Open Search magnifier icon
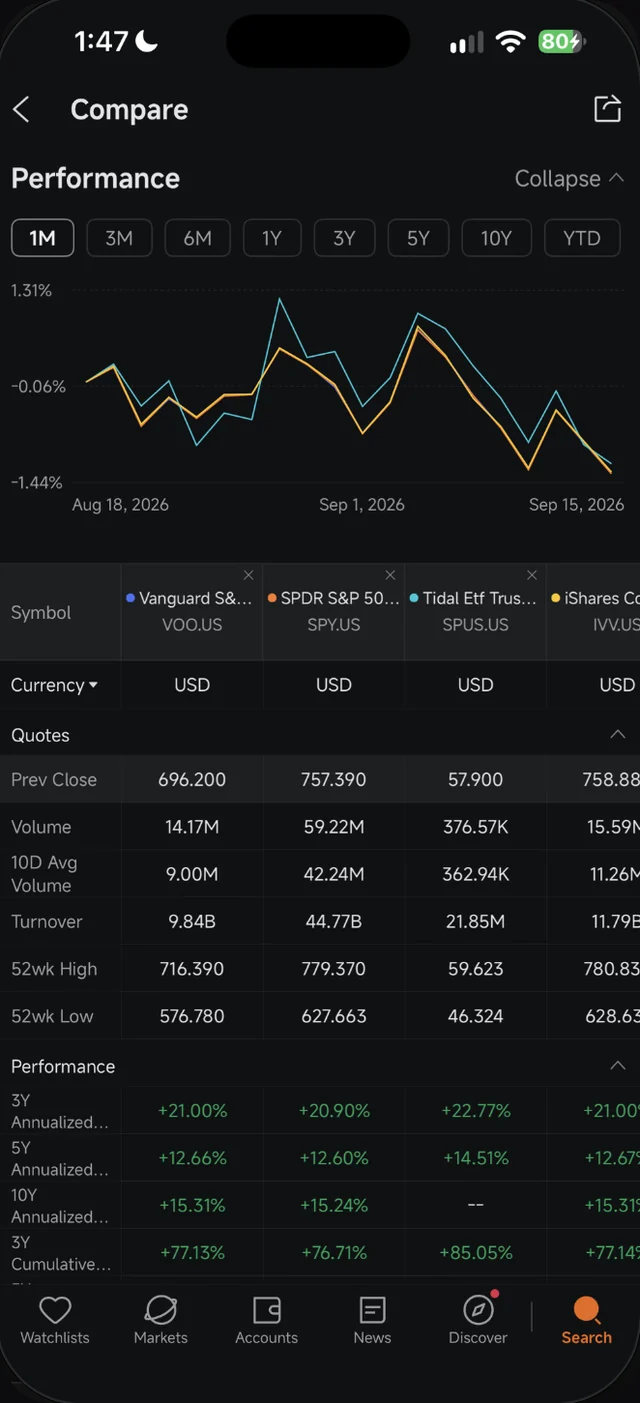 tap(586, 1310)
